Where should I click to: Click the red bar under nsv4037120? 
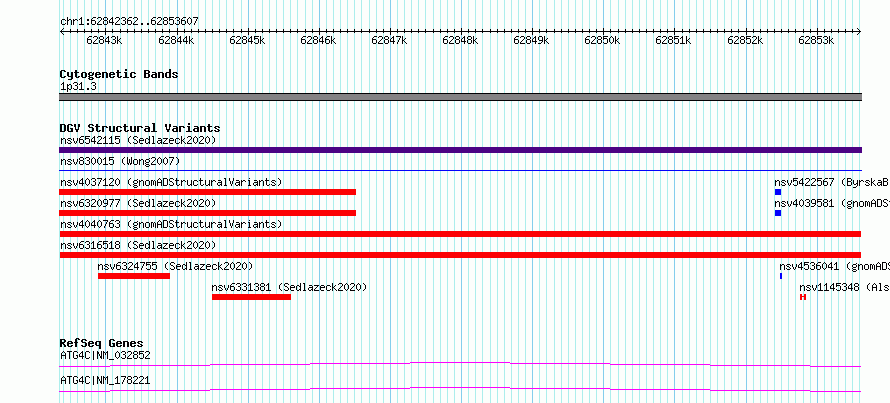[208, 192]
